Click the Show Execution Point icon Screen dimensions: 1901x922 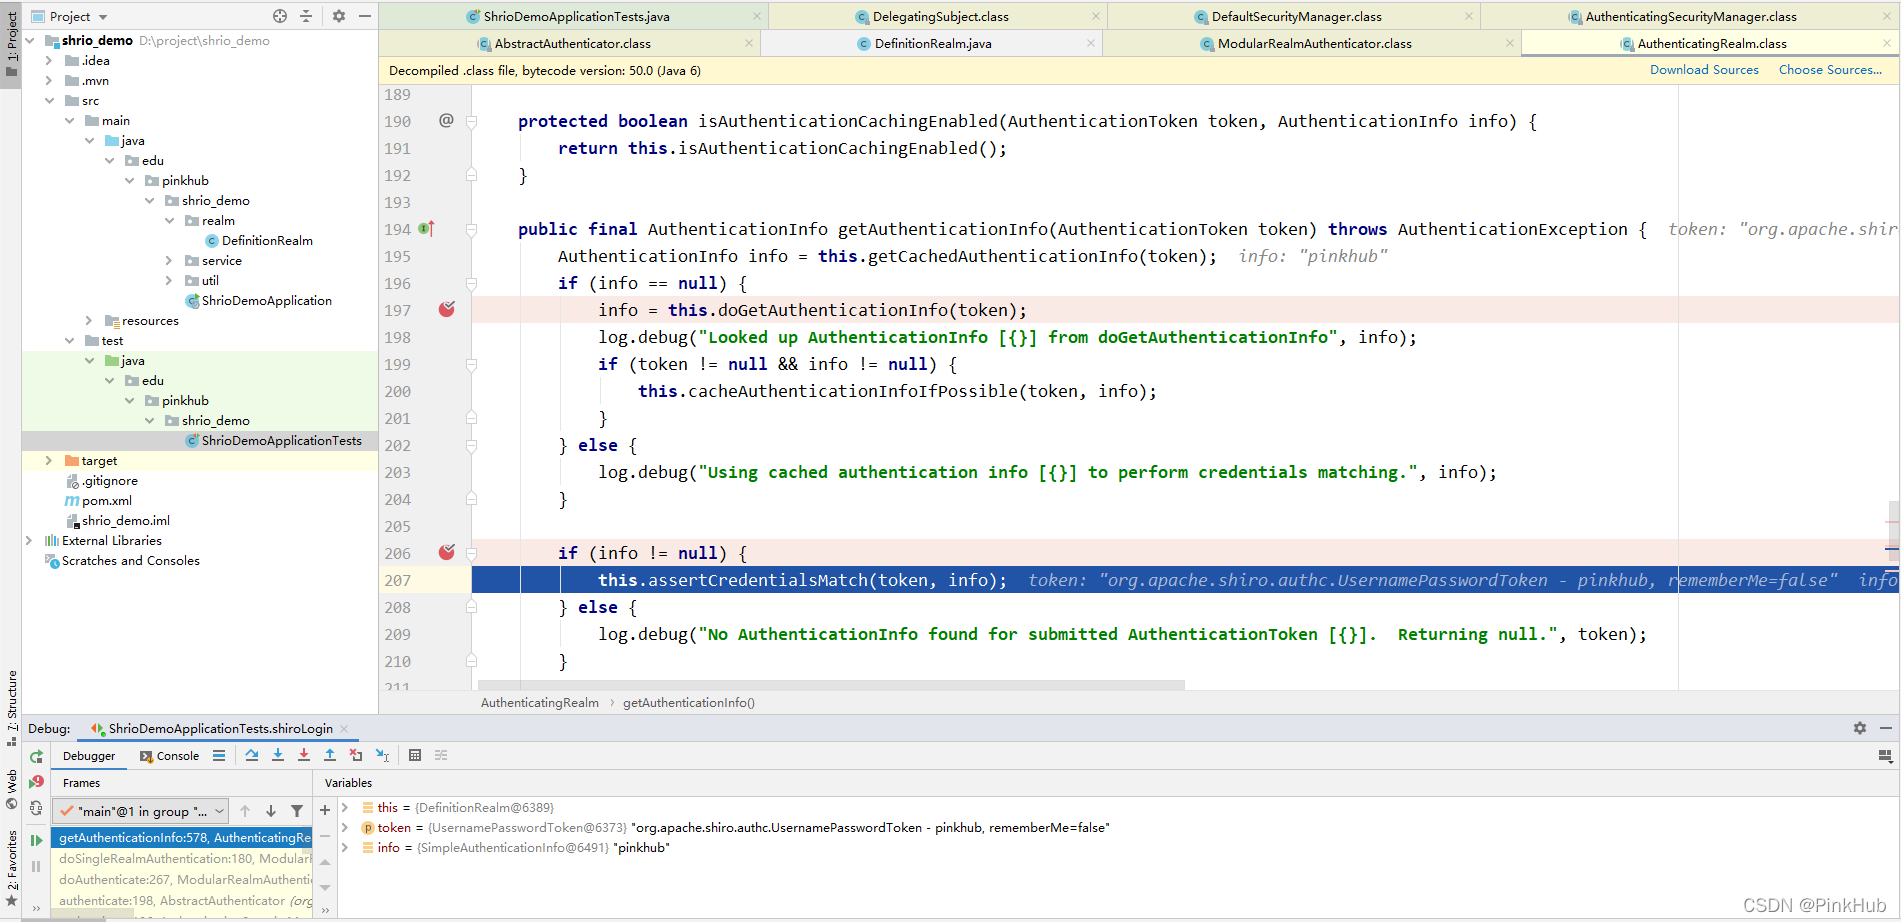click(x=219, y=756)
